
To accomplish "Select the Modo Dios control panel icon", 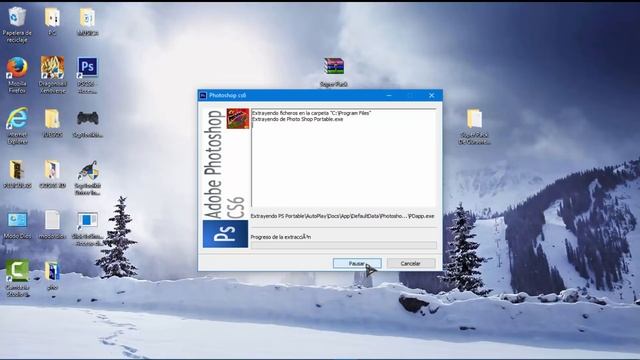I will (x=17, y=224).
